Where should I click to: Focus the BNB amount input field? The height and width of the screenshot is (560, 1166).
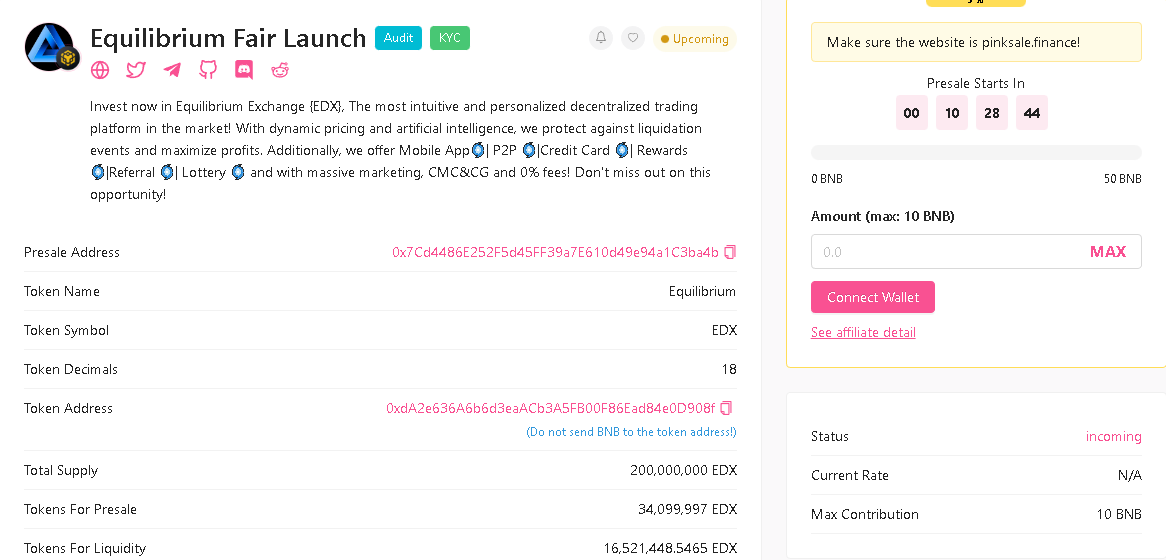click(x=976, y=251)
